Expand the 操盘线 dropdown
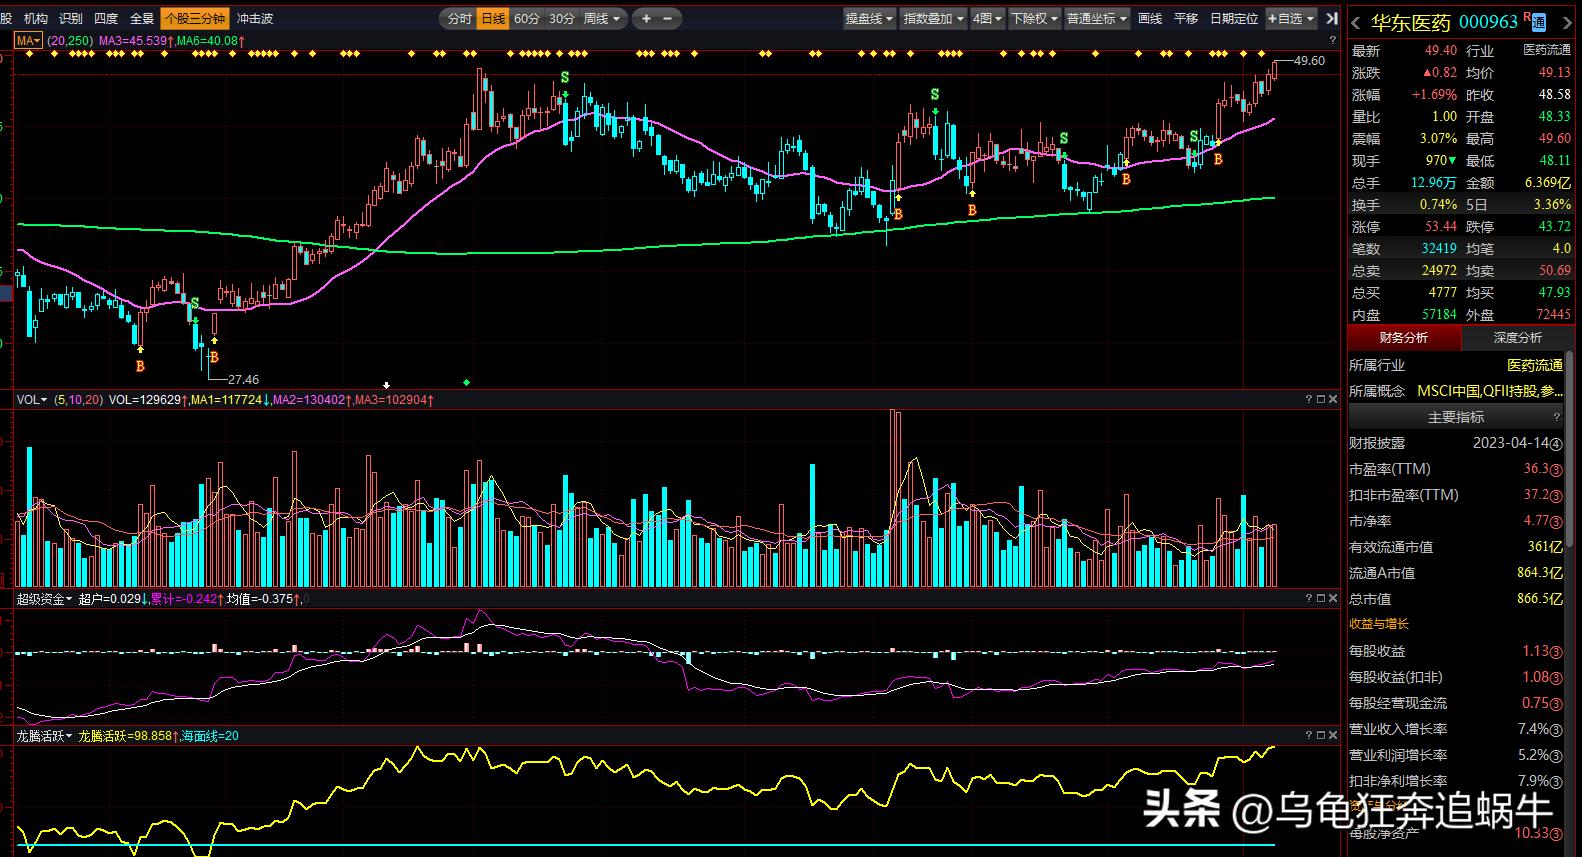The height and width of the screenshot is (857, 1582). coord(869,18)
